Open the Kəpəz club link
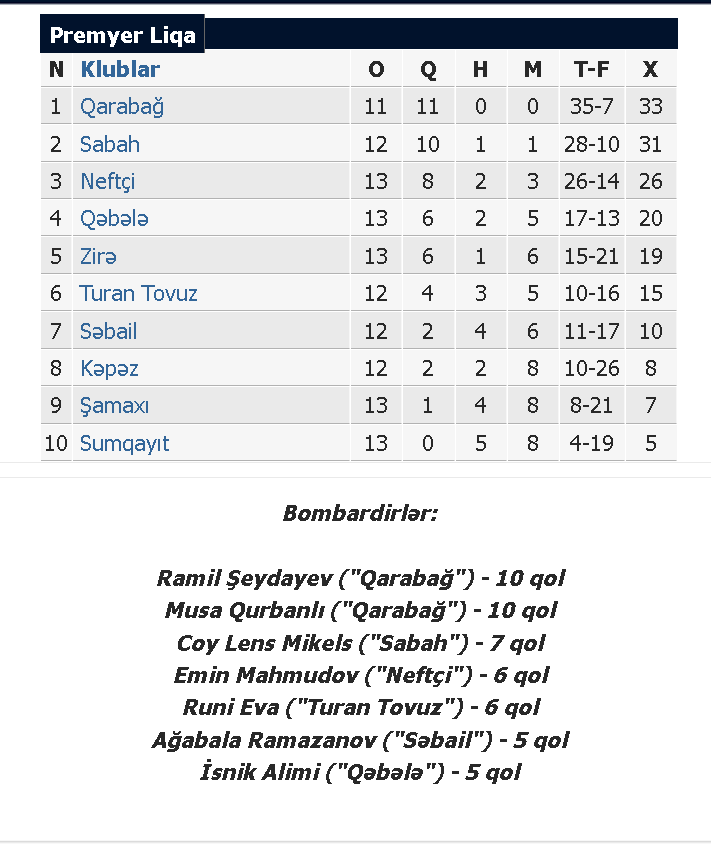 click(109, 369)
